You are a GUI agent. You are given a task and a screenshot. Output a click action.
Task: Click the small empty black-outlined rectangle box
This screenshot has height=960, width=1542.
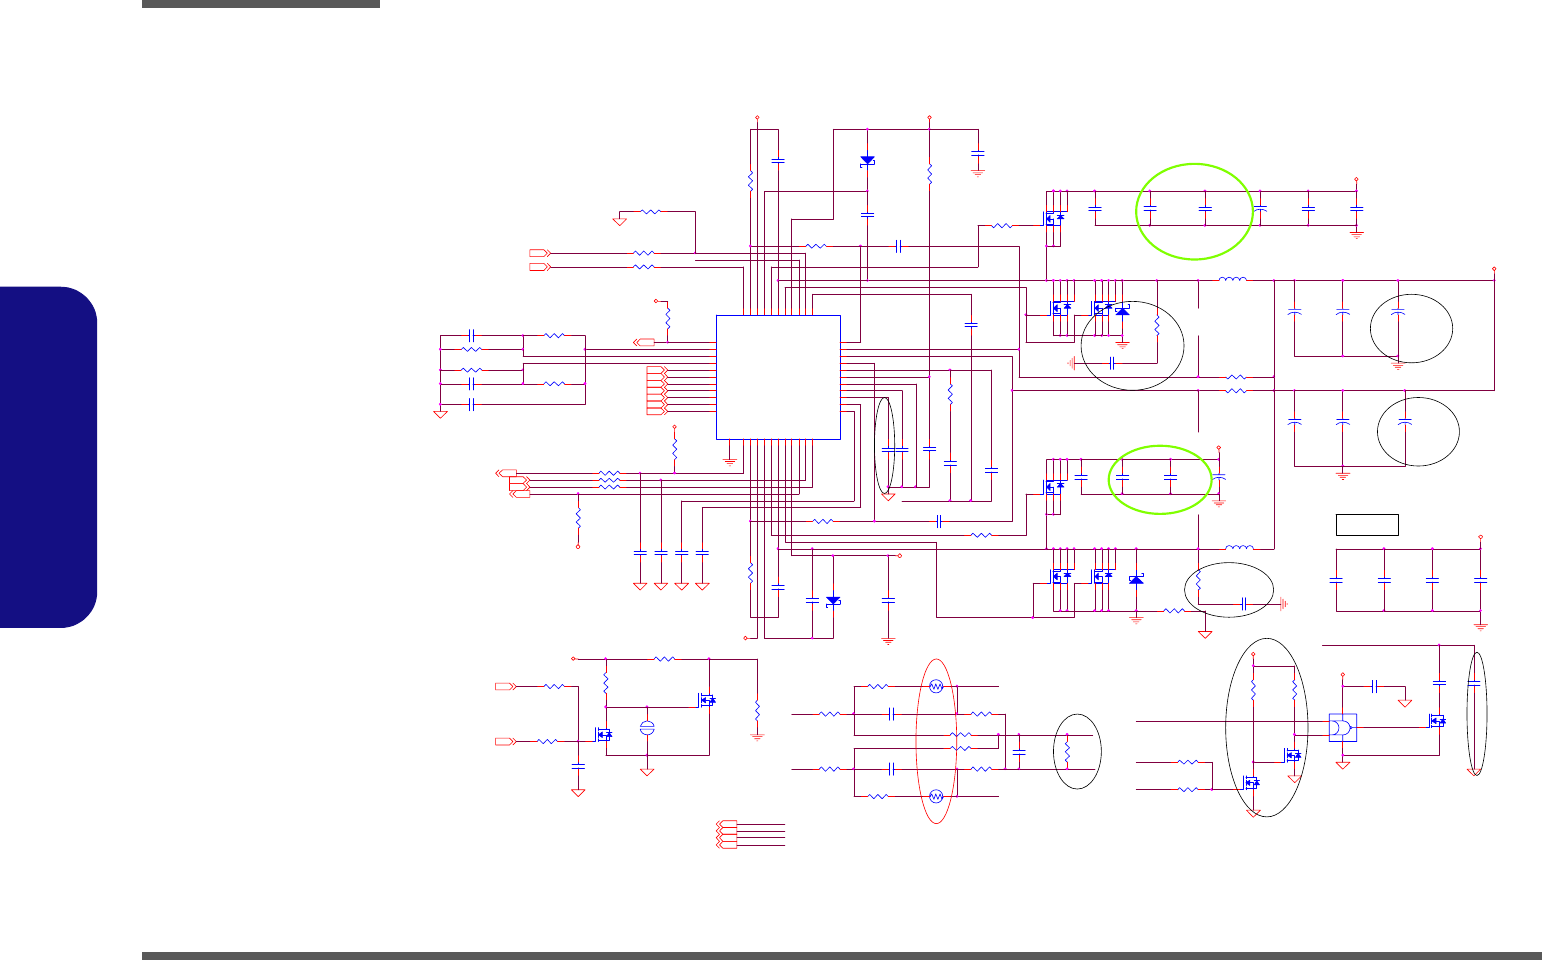[x=1367, y=524]
